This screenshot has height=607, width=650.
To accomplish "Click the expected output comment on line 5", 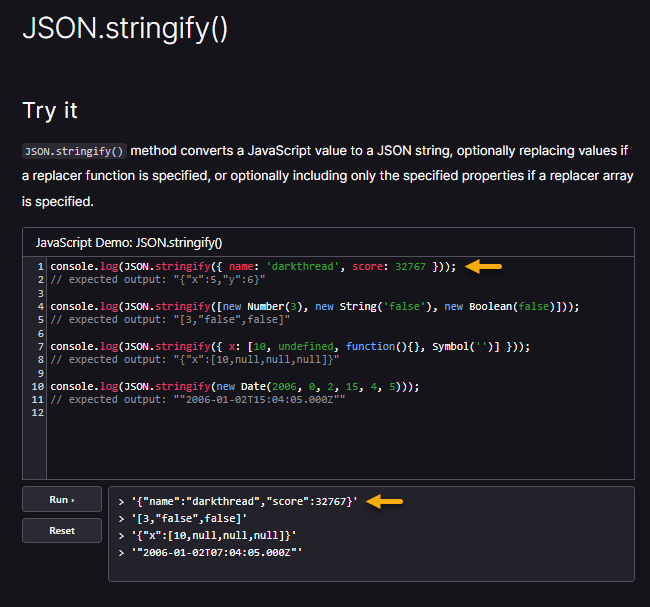I will (170, 319).
